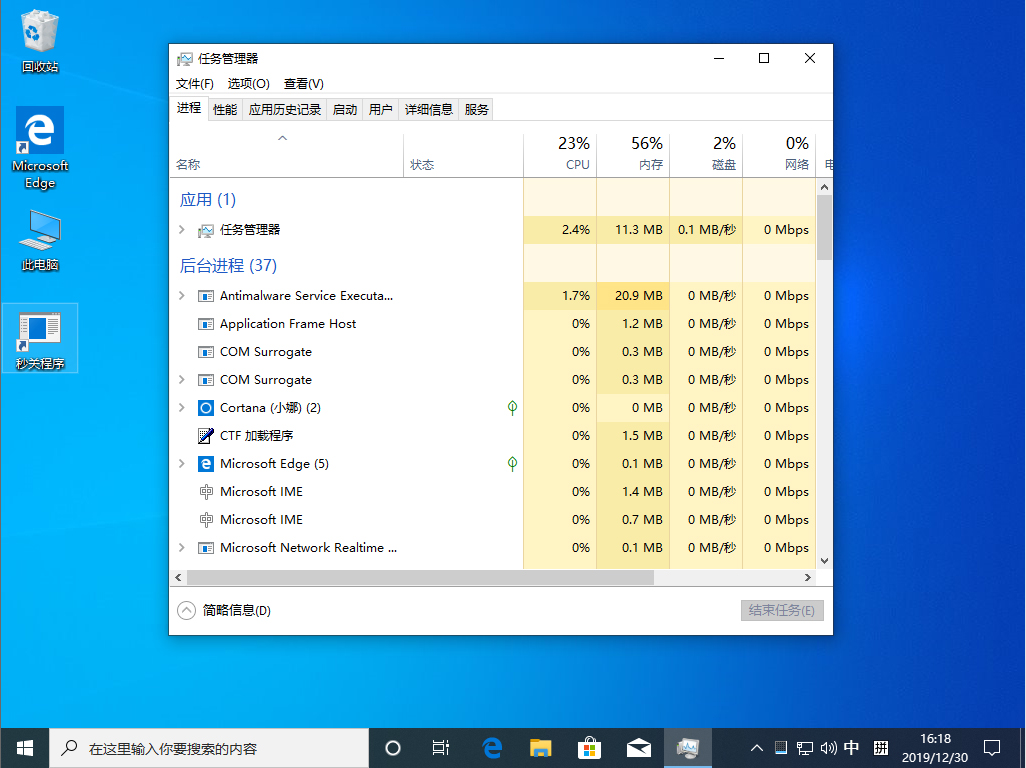Open Microsoft Edge from the taskbar
The width and height of the screenshot is (1026, 768).
click(491, 747)
